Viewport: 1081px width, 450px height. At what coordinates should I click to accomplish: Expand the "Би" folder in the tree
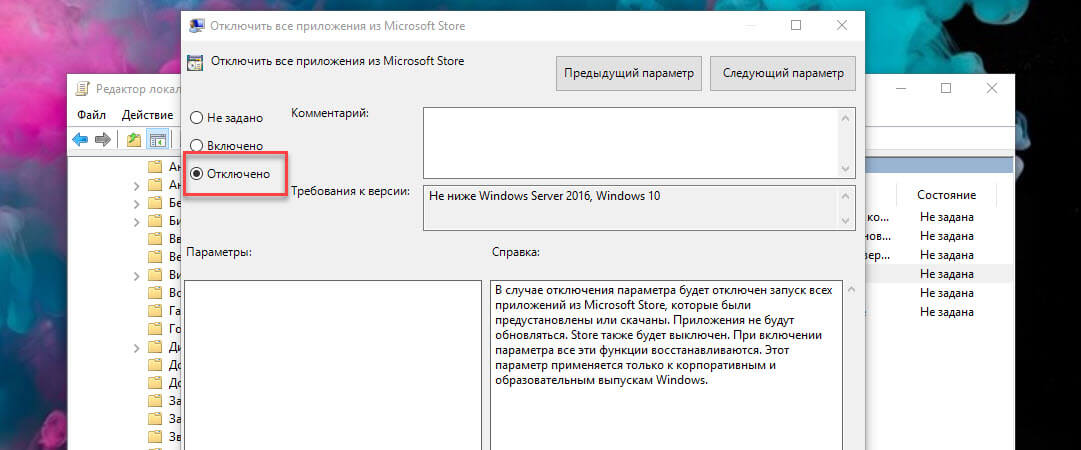pos(137,221)
